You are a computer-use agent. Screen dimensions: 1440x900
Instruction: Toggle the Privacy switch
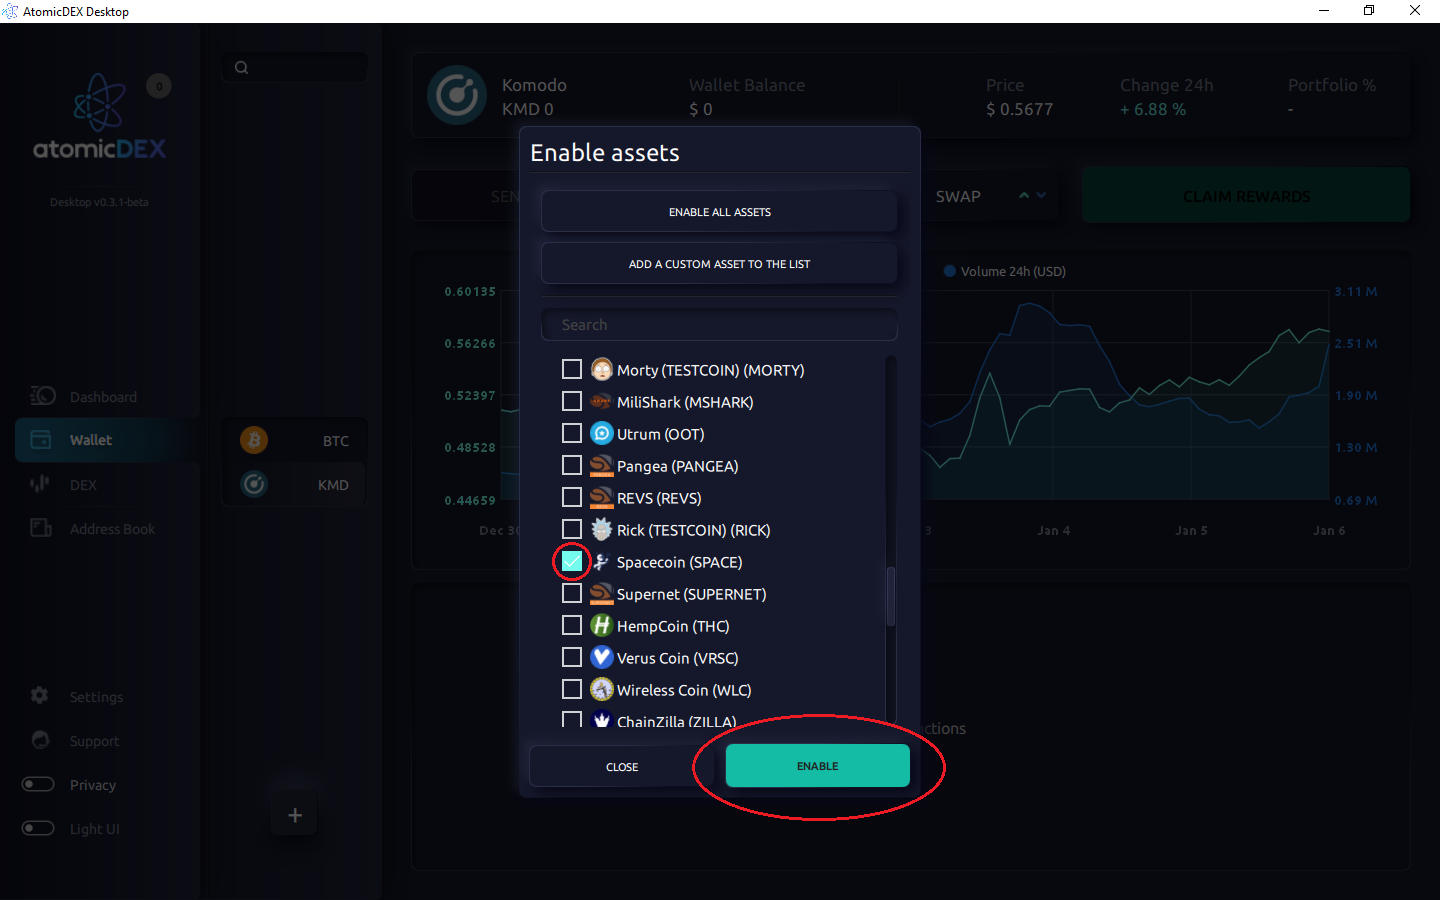click(38, 784)
